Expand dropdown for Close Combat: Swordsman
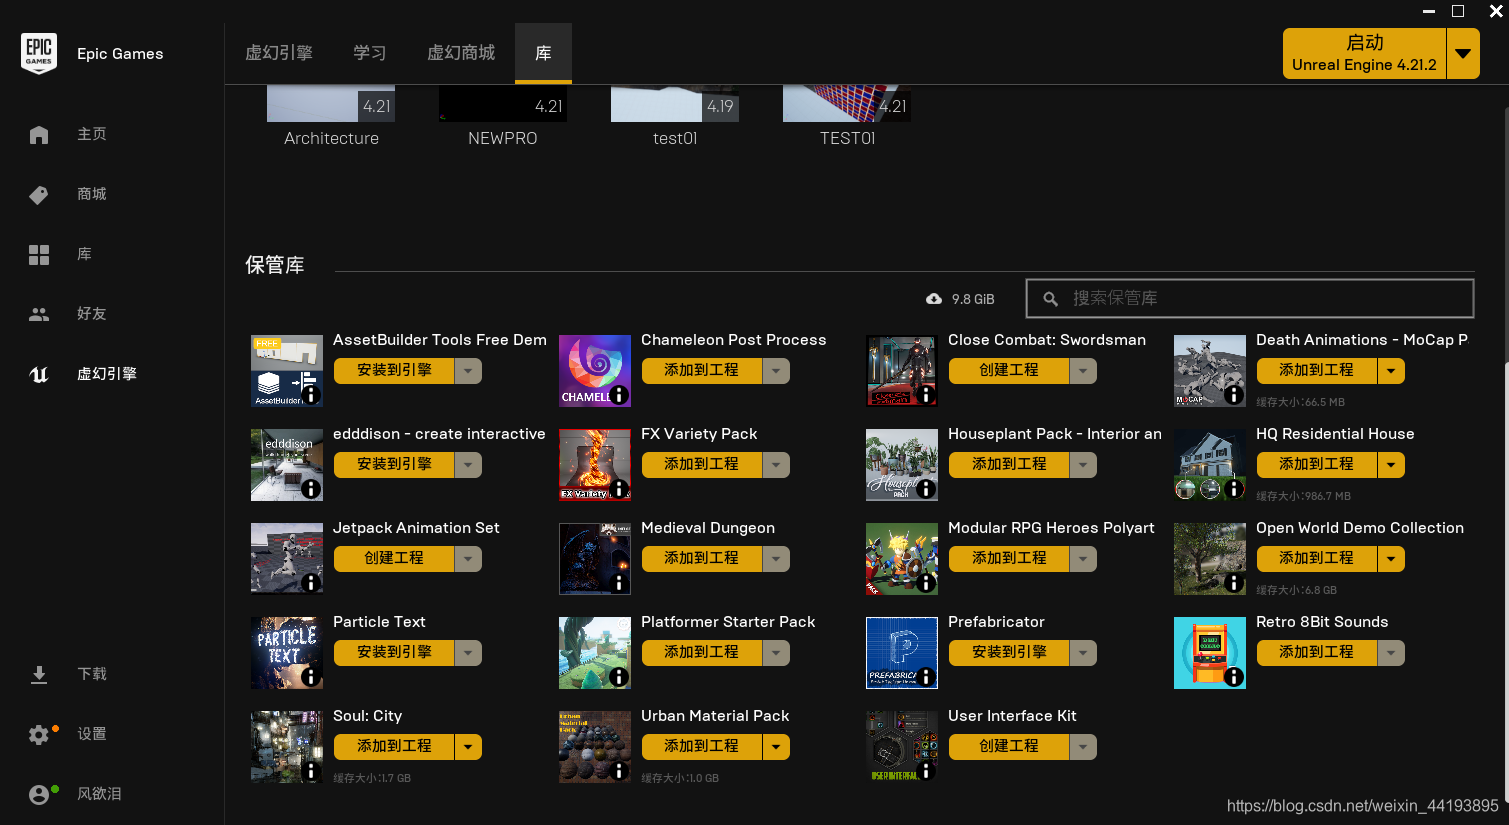1509x825 pixels. [1083, 371]
